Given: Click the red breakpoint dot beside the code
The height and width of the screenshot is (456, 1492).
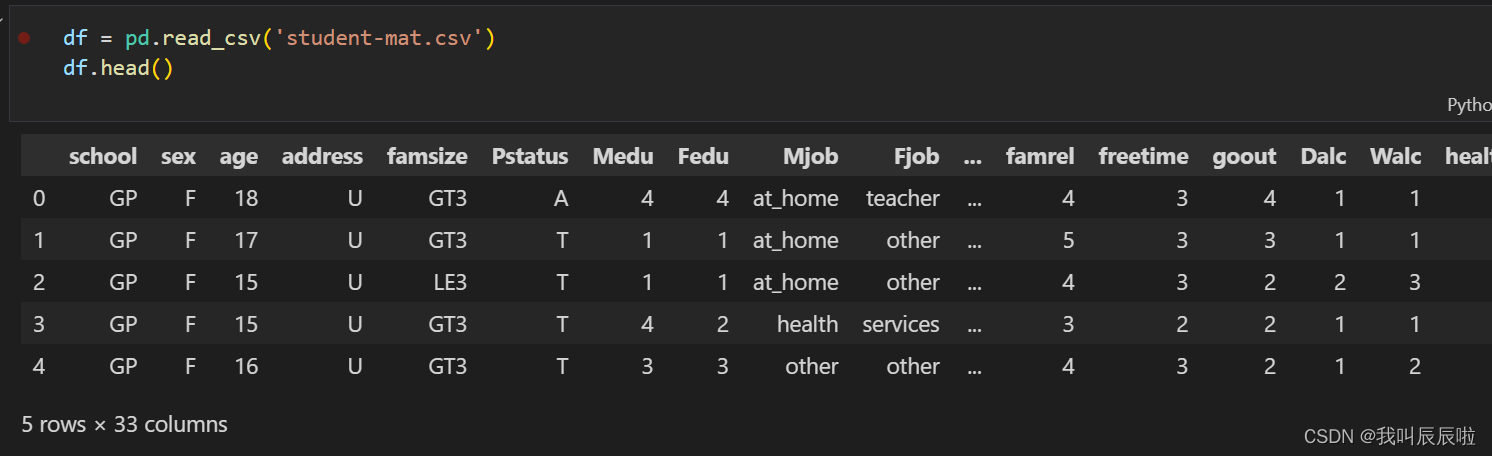Looking at the screenshot, I should pyautogui.click(x=24, y=38).
